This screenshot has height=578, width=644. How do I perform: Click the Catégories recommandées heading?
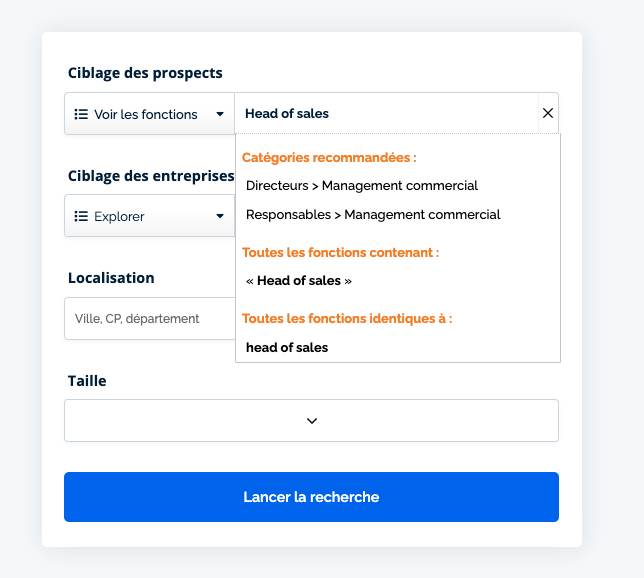[329, 158]
